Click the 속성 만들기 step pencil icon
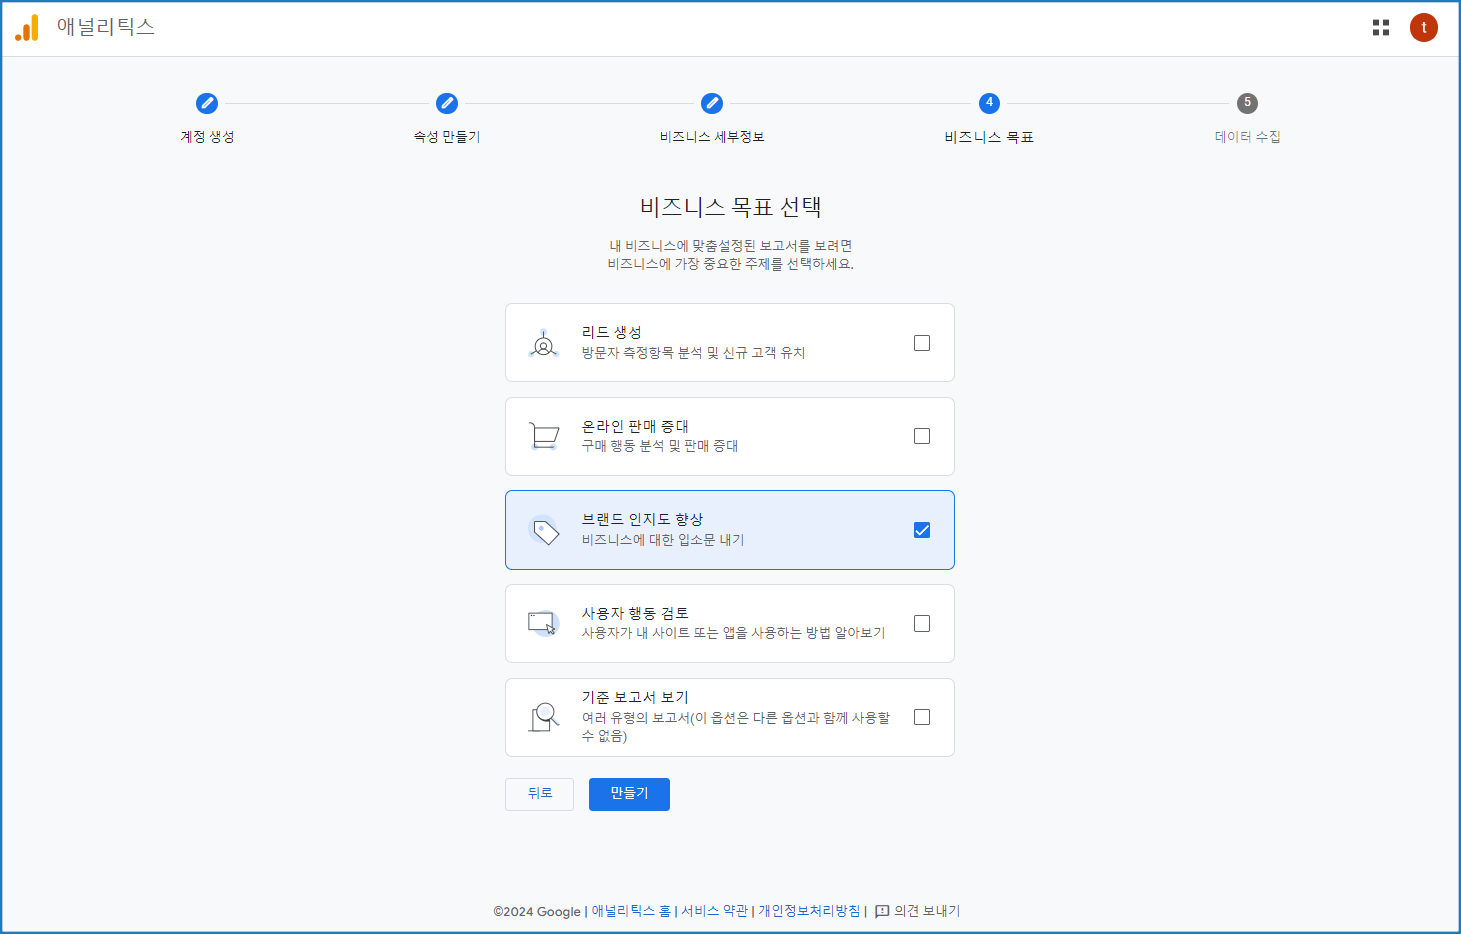 pos(447,103)
